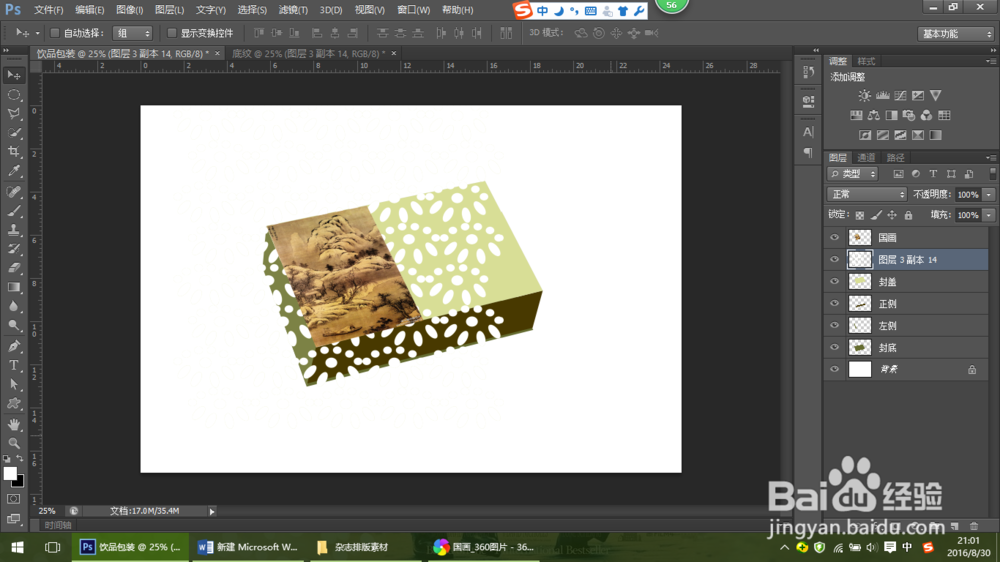Set the foreground color swatch
The image size is (1000, 562).
[x=10, y=473]
